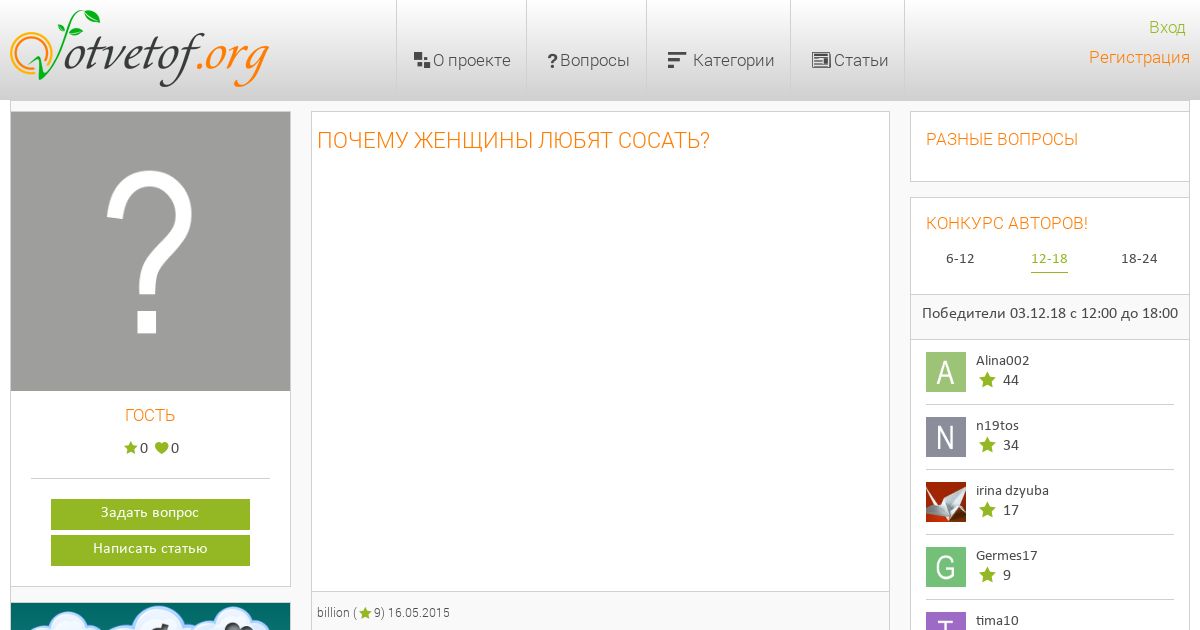Click the guest's heart likes icon
The image size is (1200, 630).
point(161,448)
